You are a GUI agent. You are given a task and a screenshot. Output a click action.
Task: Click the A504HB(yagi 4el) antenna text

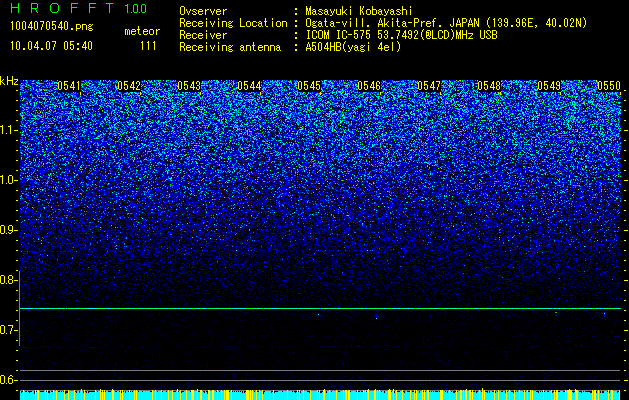[x=353, y=47]
